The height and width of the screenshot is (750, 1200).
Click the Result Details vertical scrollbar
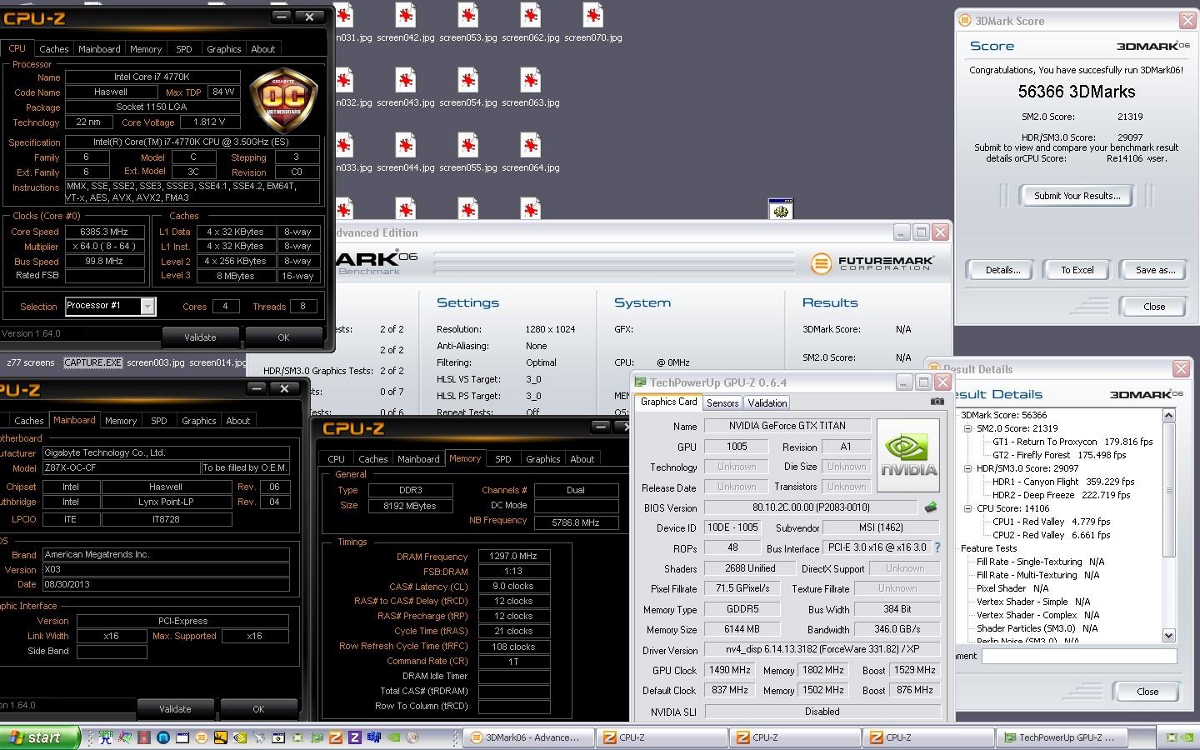point(1169,525)
